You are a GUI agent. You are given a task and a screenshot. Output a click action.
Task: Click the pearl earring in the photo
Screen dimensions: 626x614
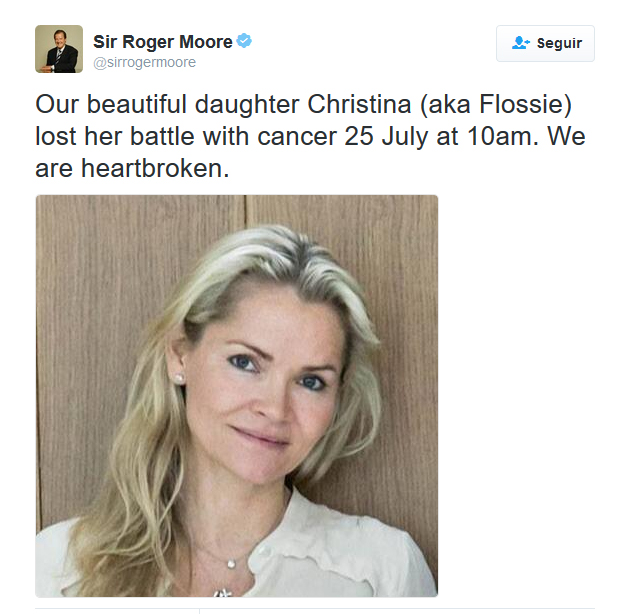pyautogui.click(x=179, y=378)
